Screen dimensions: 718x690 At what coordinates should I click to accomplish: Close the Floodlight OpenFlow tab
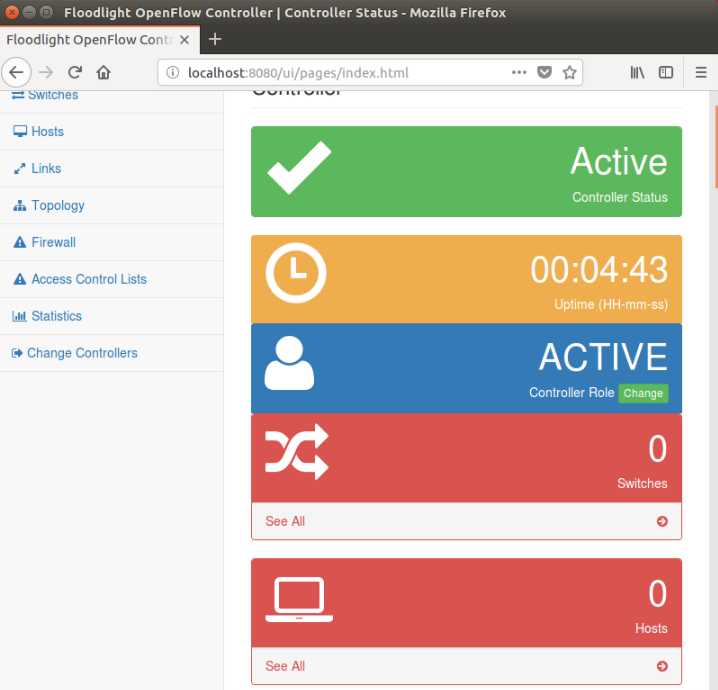185,40
